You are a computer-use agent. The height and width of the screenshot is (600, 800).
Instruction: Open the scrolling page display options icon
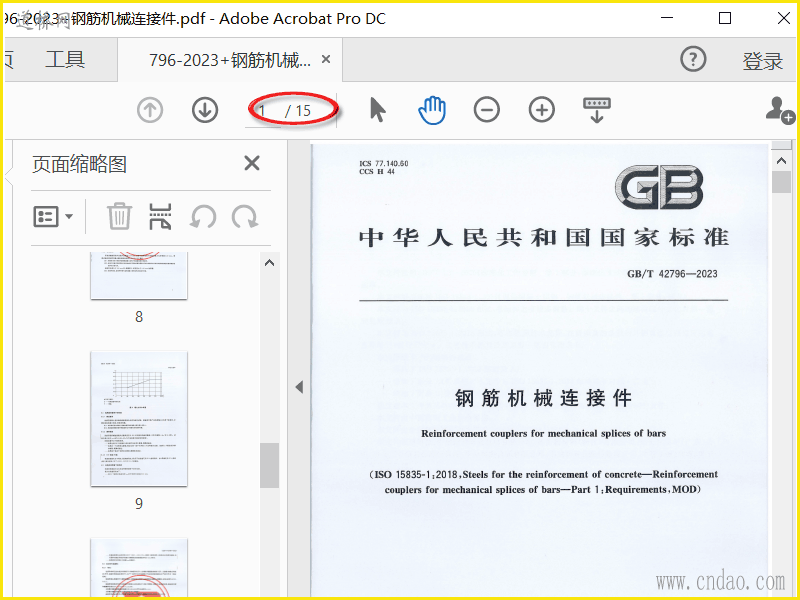[597, 110]
